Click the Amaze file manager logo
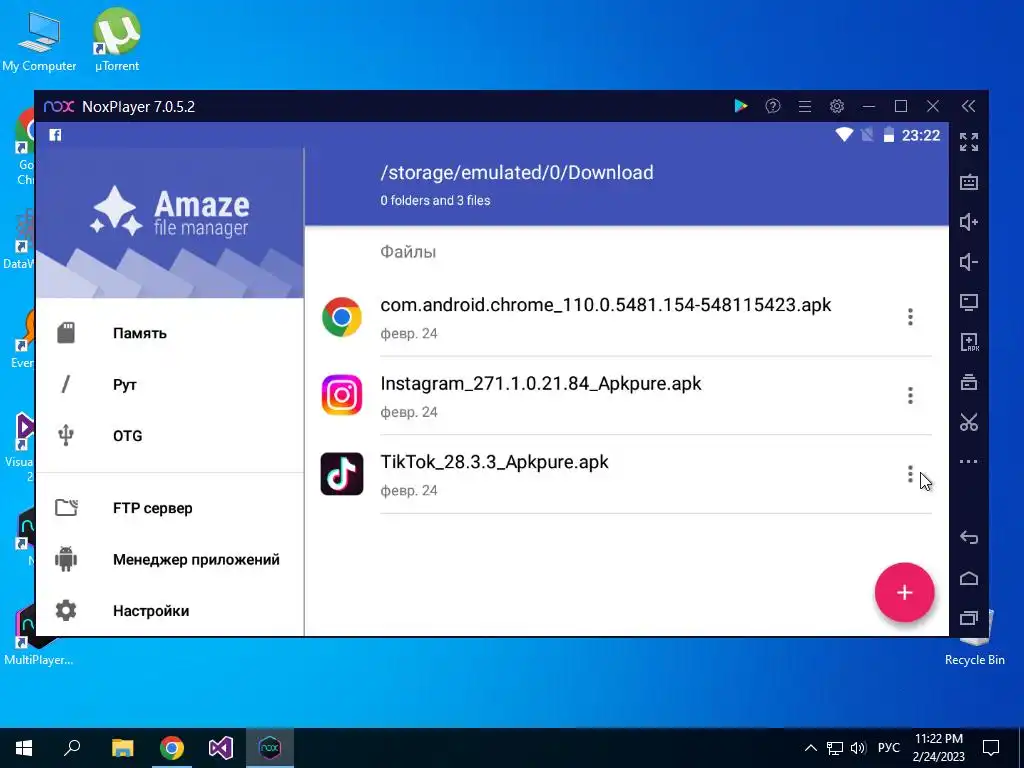1024x768 pixels. click(x=170, y=211)
